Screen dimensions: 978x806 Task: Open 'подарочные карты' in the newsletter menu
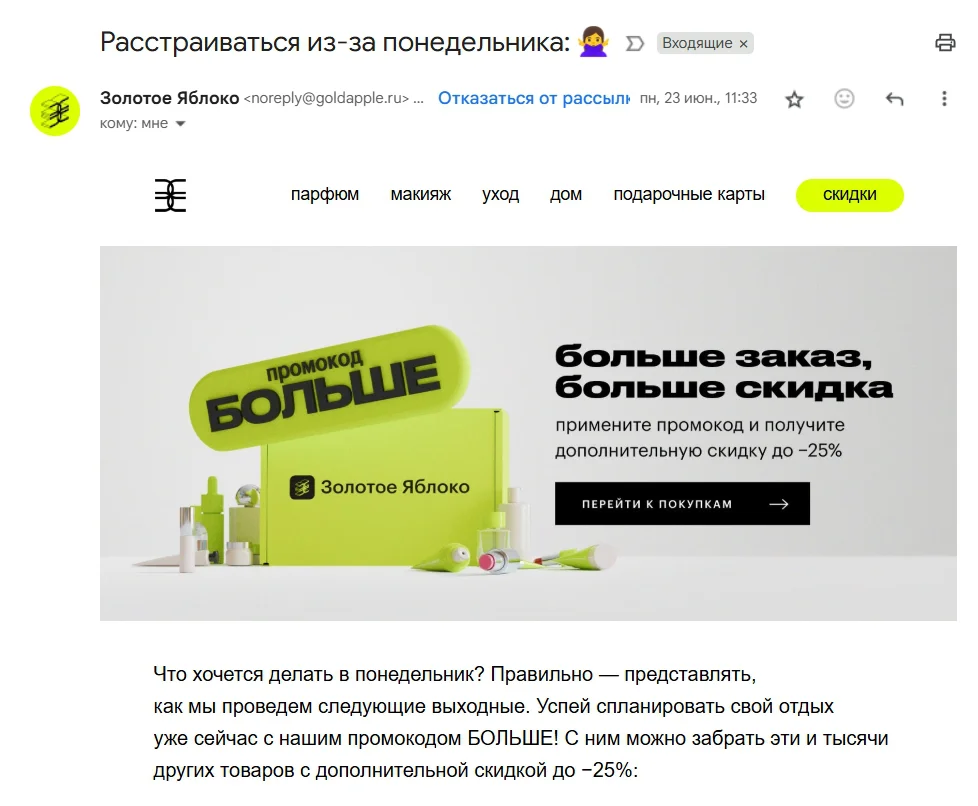coord(689,194)
